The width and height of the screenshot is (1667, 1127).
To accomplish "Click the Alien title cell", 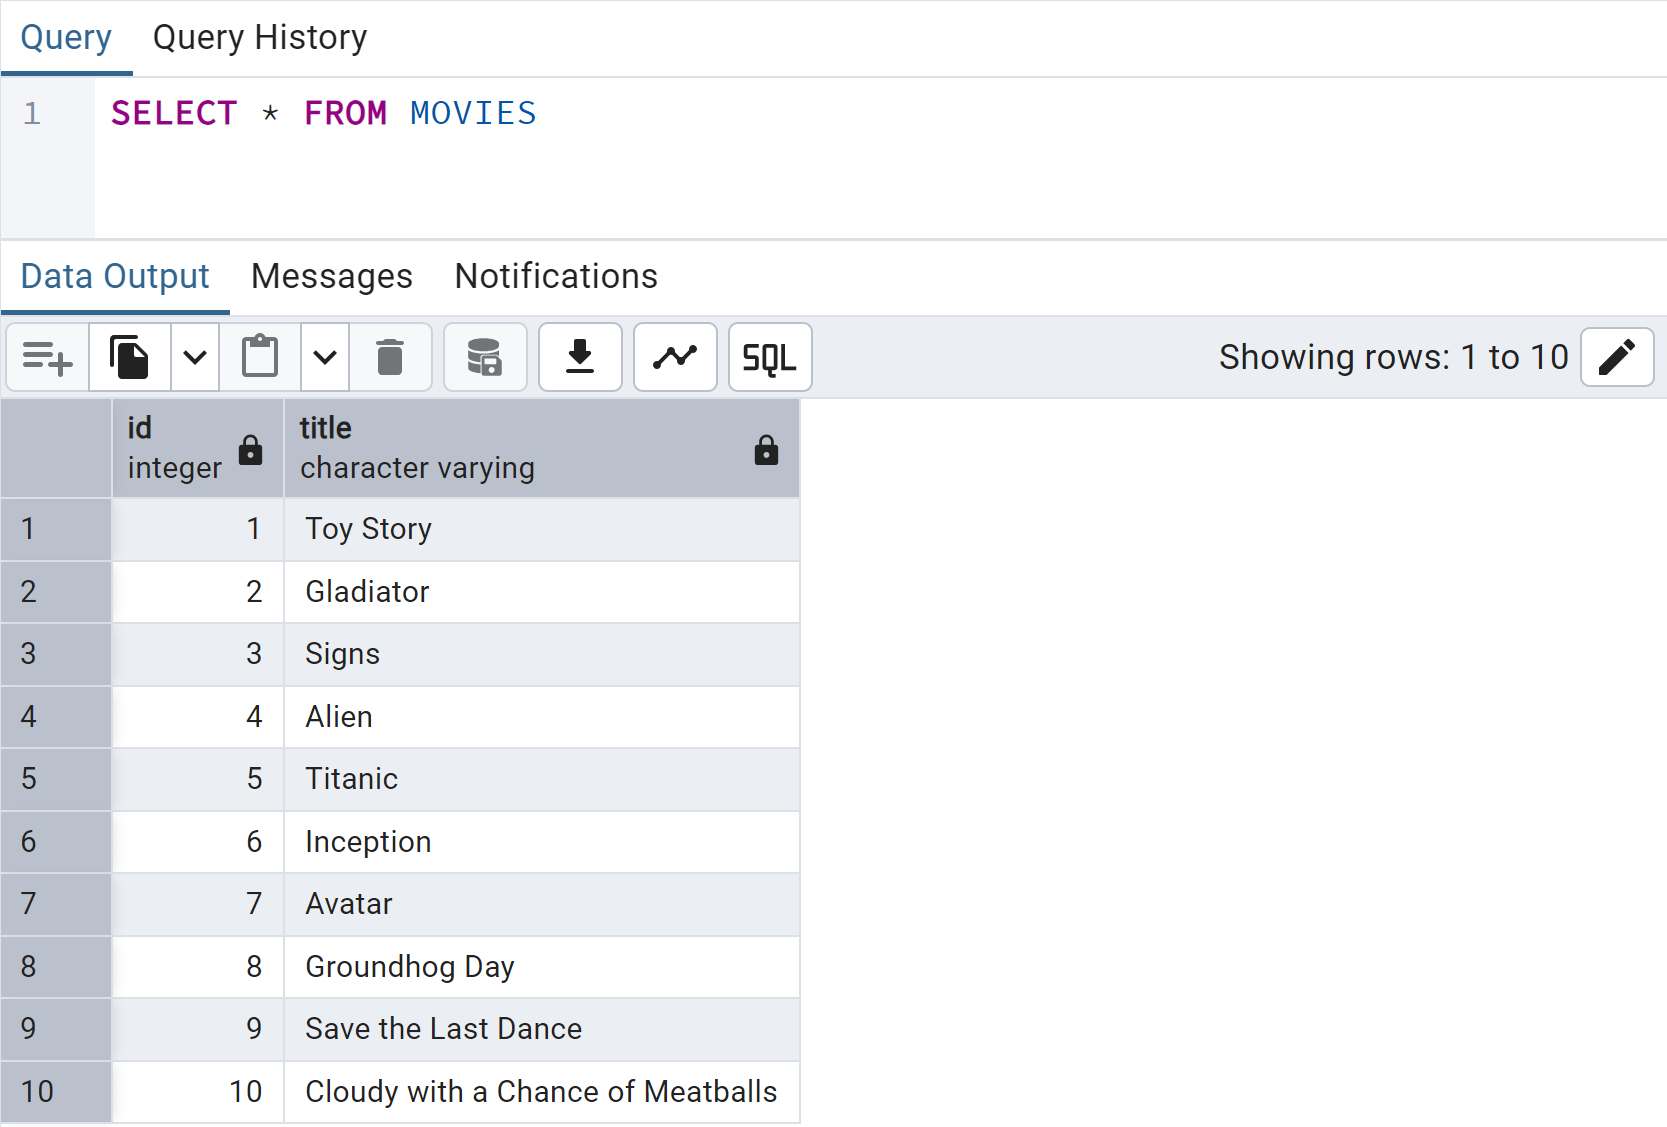I will coord(542,717).
